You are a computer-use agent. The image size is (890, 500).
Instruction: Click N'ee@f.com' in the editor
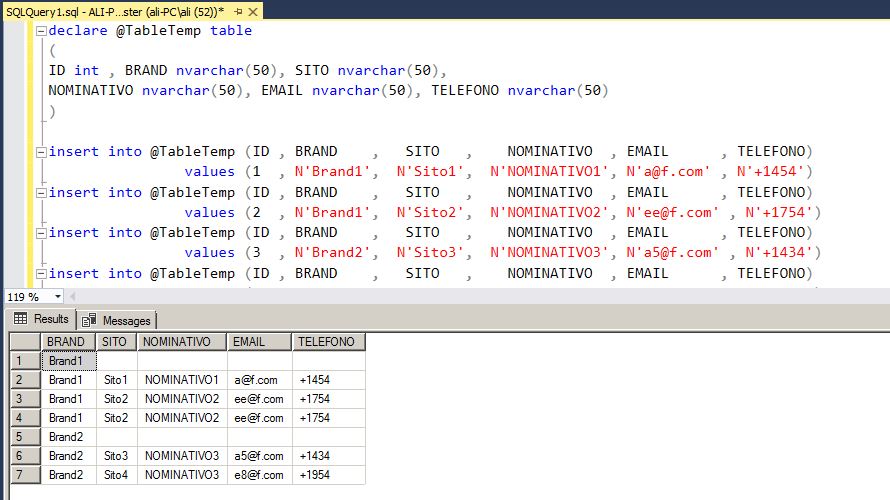click(x=673, y=212)
